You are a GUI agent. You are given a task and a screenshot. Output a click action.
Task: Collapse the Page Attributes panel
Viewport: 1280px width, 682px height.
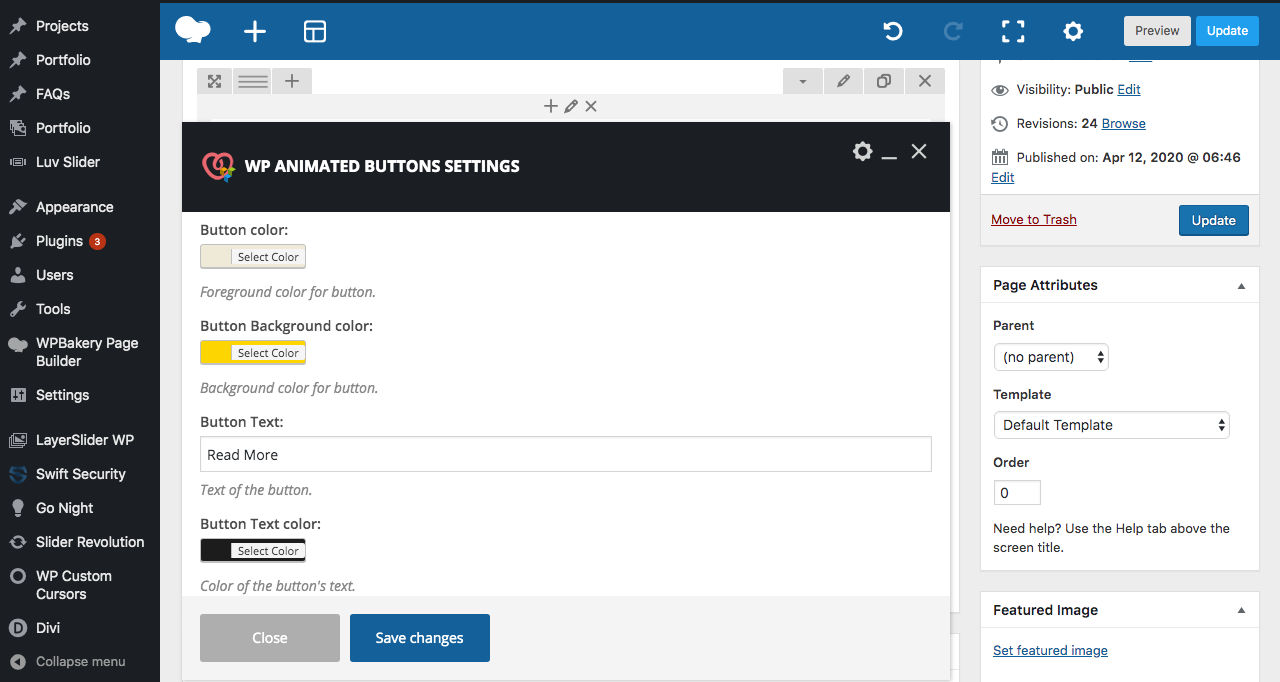(1241, 286)
